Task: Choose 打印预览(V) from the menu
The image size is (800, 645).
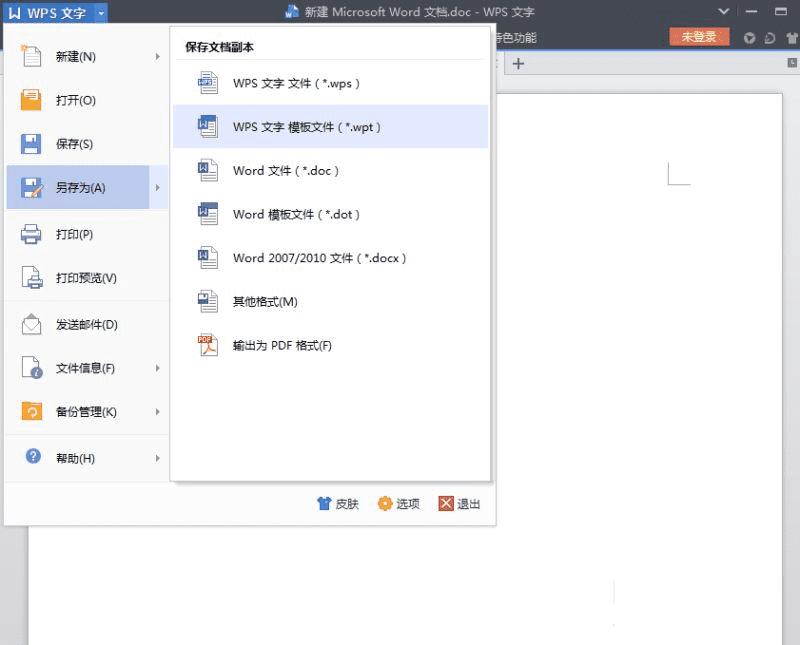Action: [87, 278]
